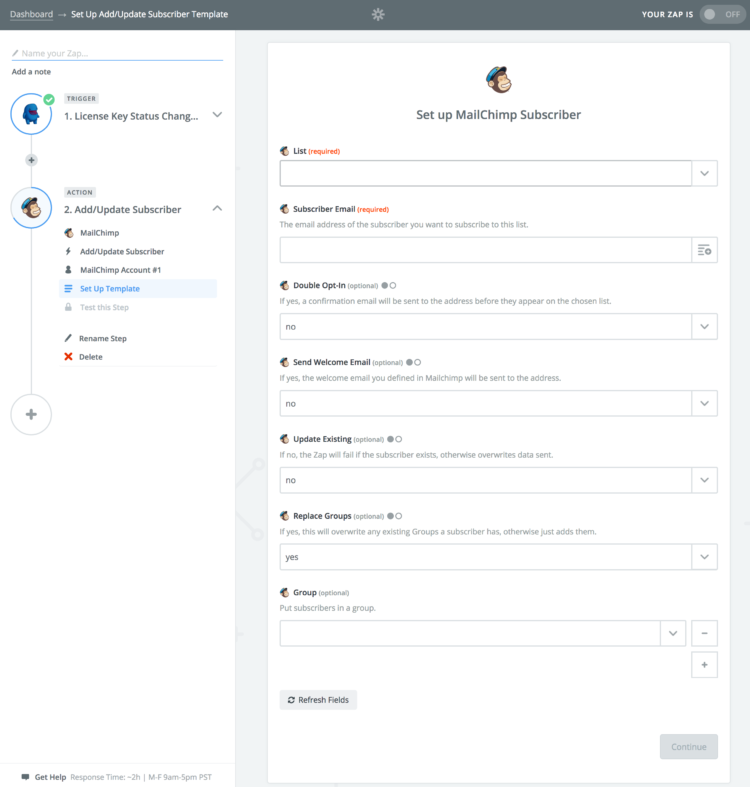The image size is (750, 787).
Task: Toggle the Replace Groups custom value switch
Action: pyautogui.click(x=395, y=516)
